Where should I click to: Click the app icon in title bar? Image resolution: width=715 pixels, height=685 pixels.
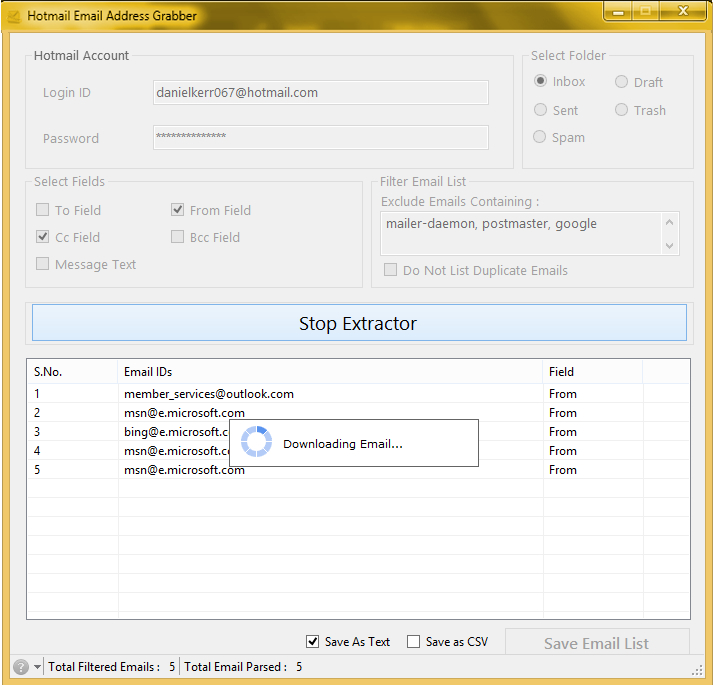[14, 16]
